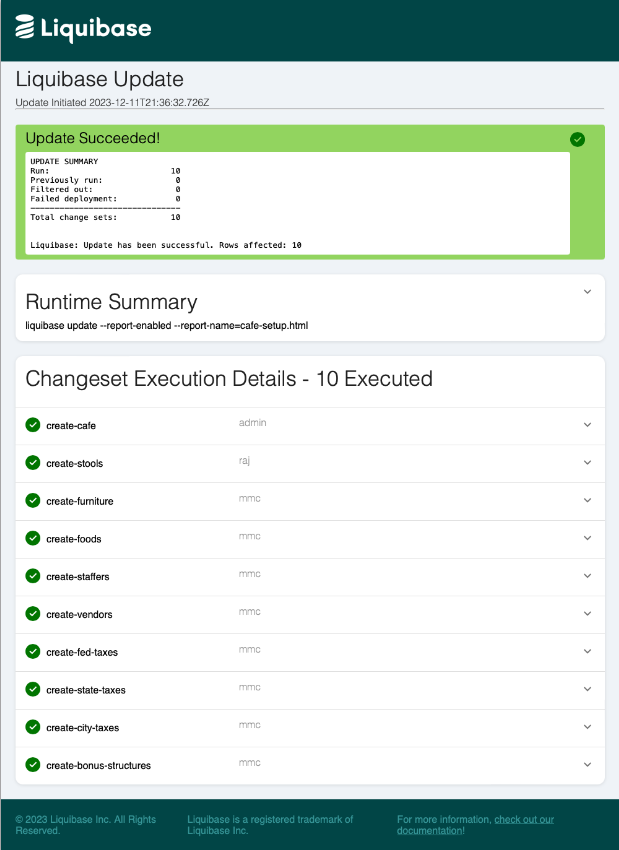Click the checkmark icon next to create-bonus-structures
Screen dimensions: 619x850
[31, 763]
